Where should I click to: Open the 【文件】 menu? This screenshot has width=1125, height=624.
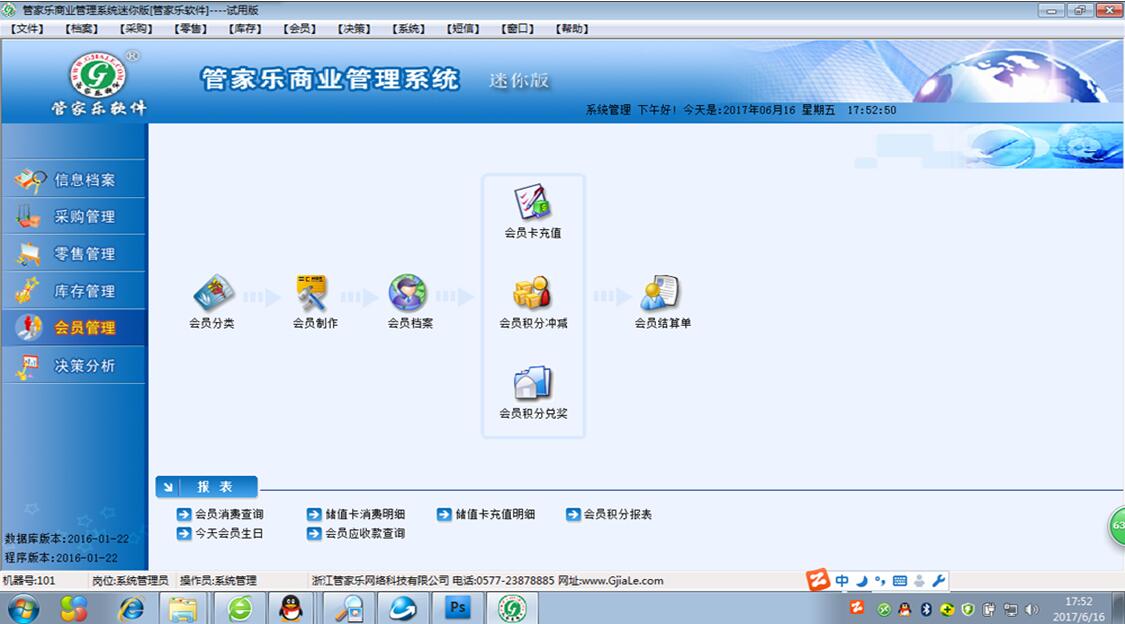point(27,29)
